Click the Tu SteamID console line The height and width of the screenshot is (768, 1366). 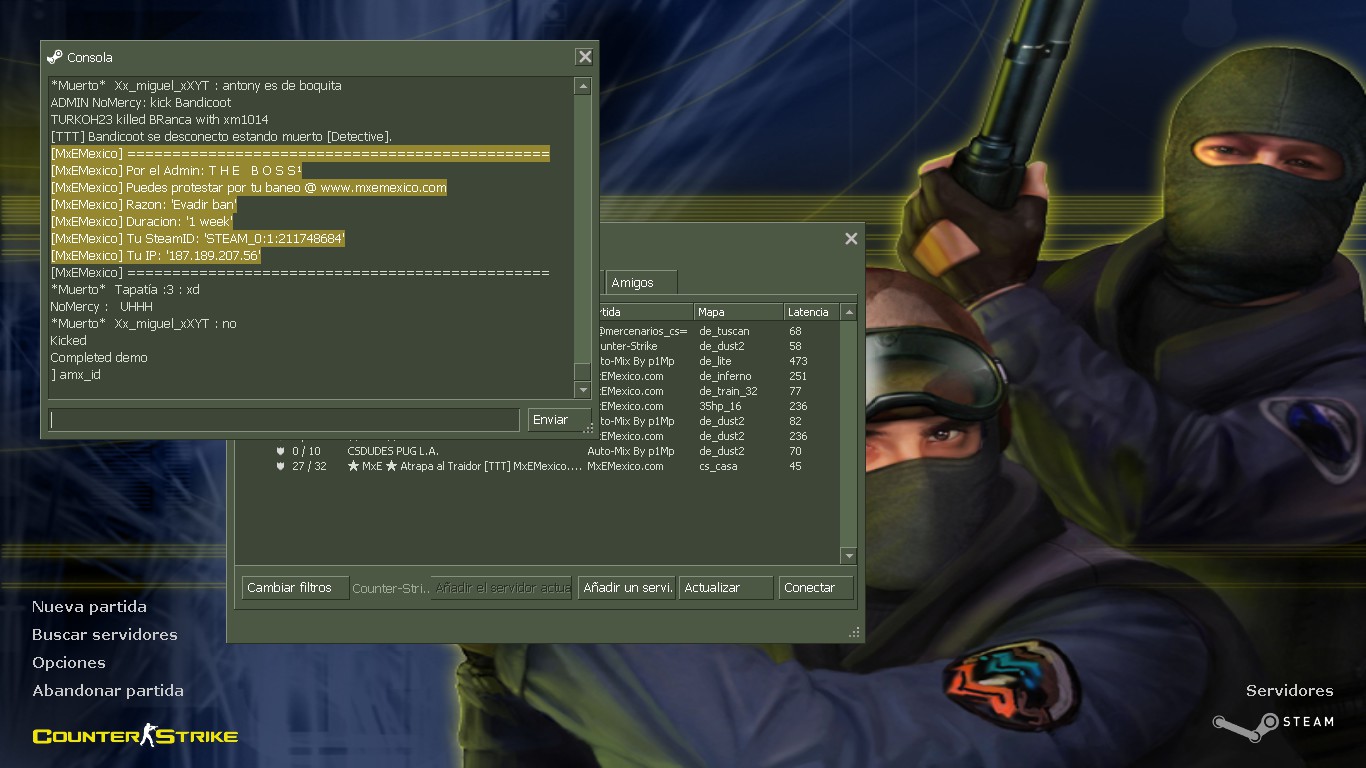click(198, 239)
